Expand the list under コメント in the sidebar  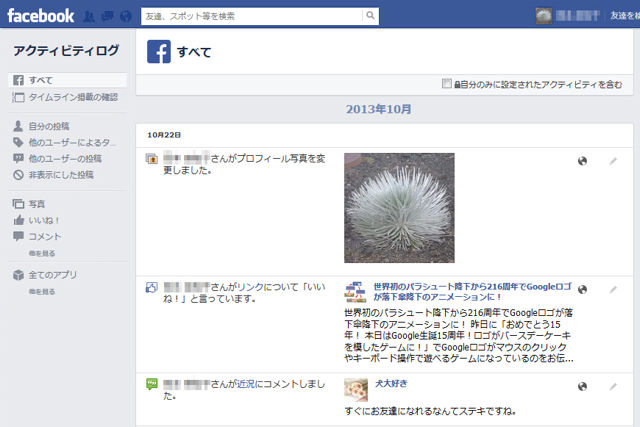42,254
